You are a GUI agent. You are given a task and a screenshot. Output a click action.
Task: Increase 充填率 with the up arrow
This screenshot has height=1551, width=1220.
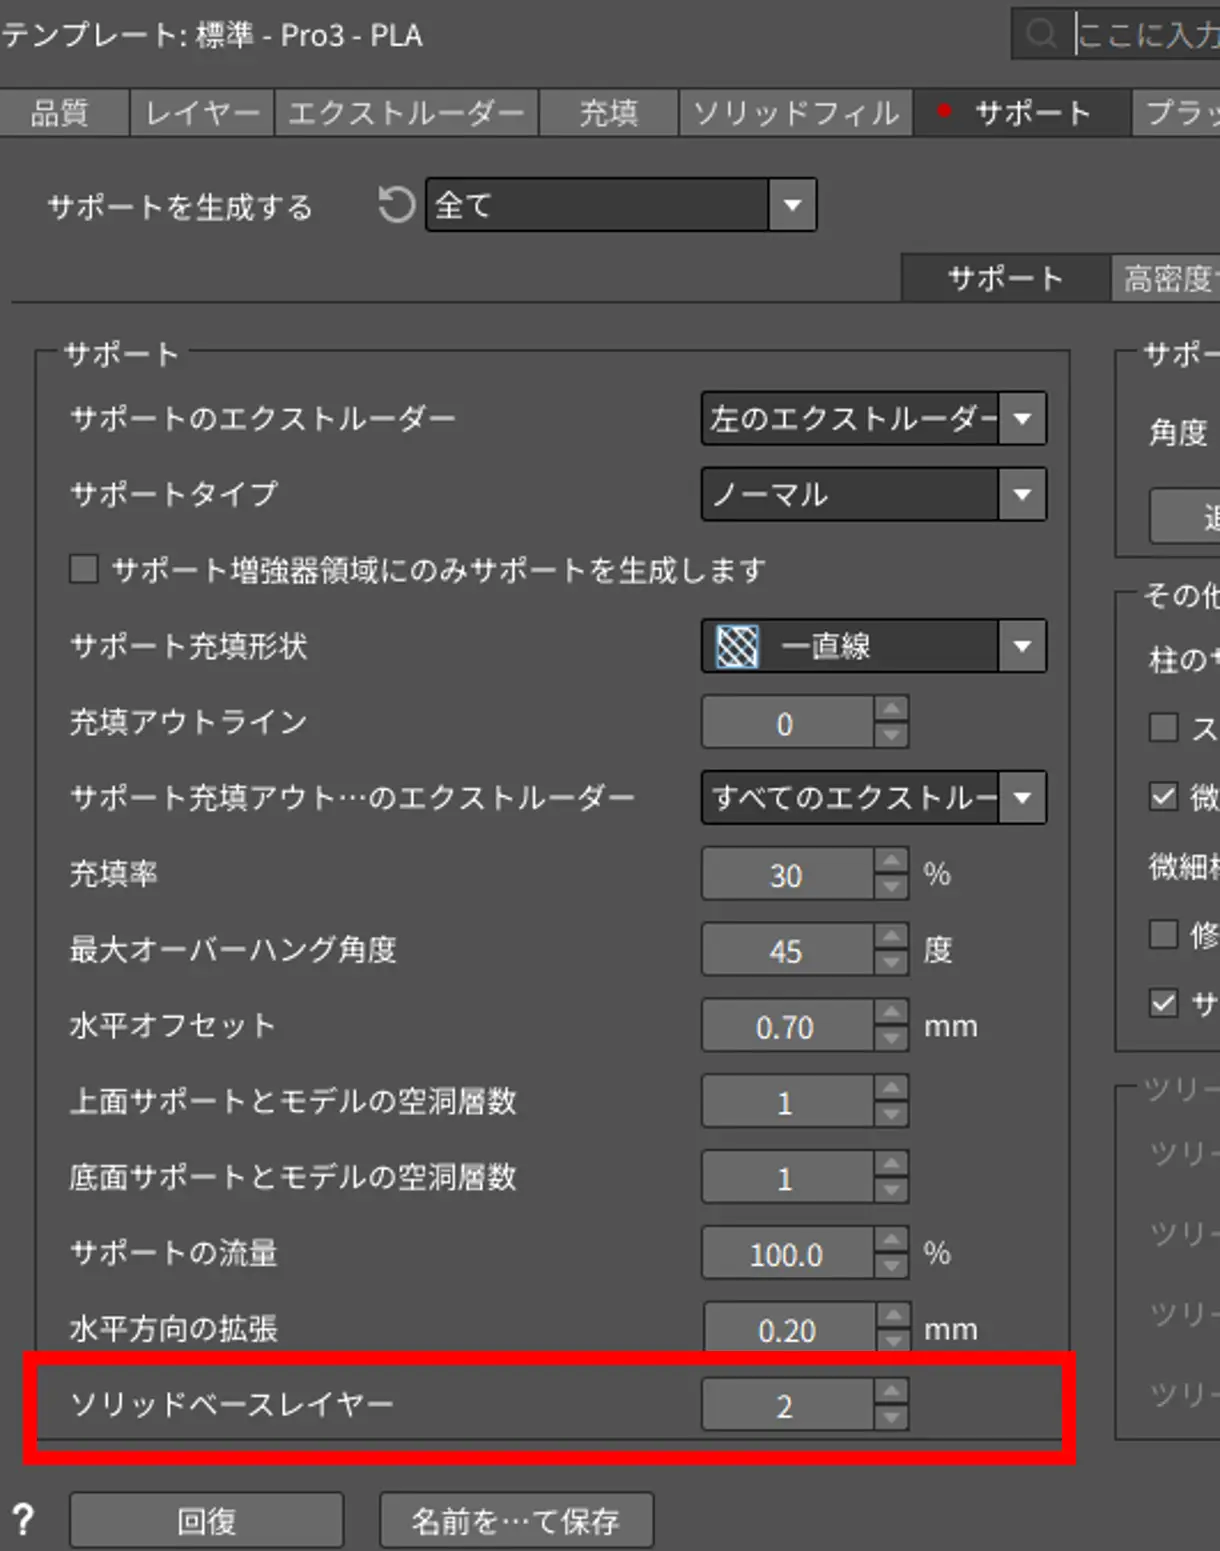(x=890, y=861)
